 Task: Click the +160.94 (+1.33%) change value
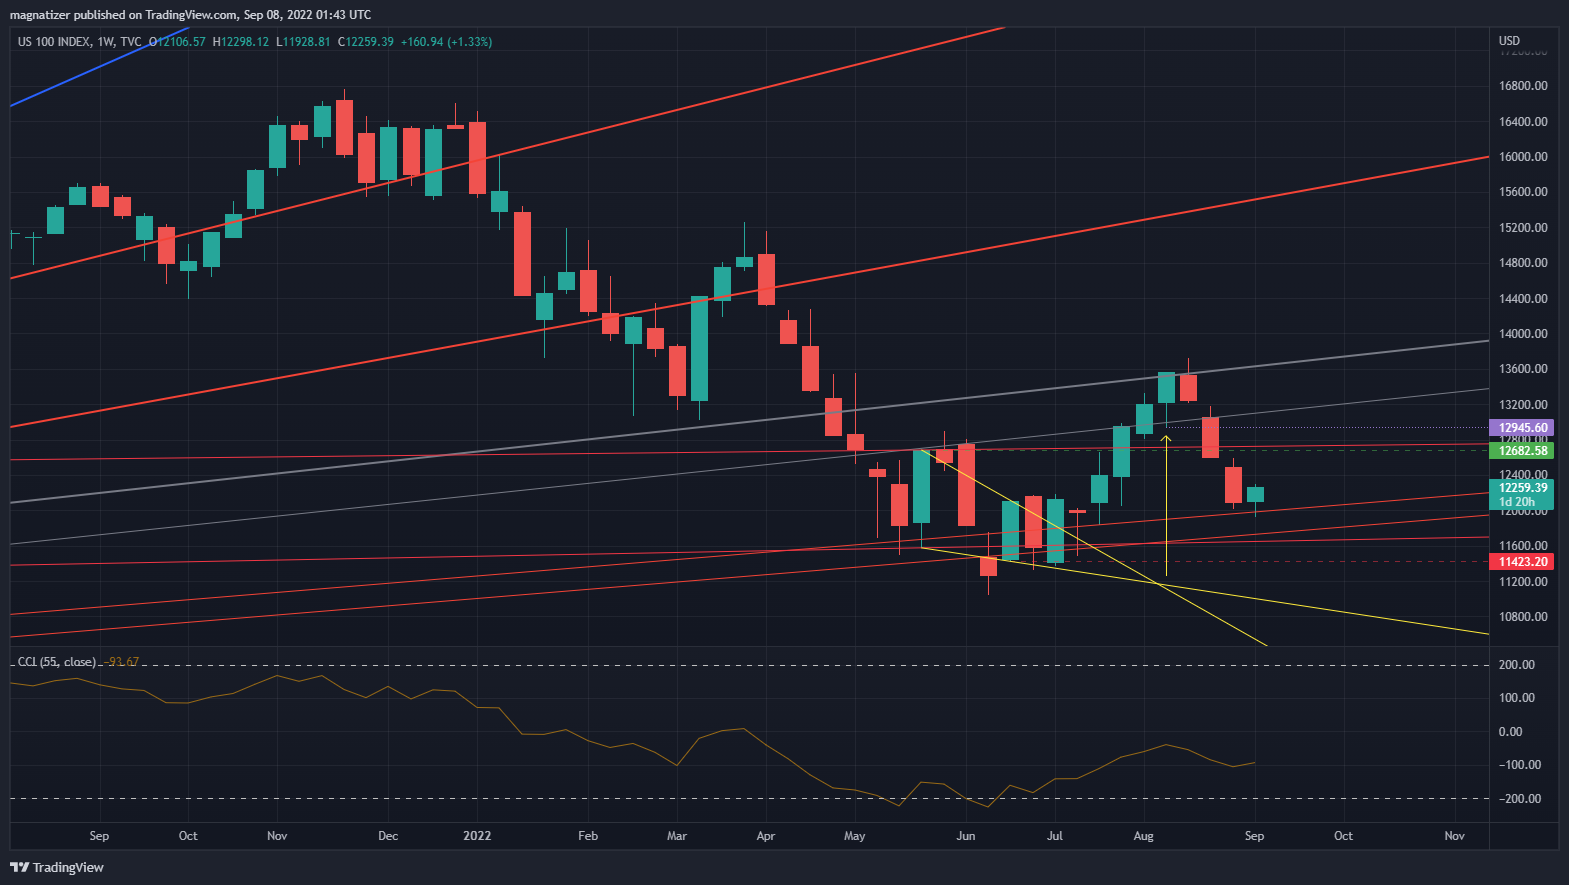446,42
